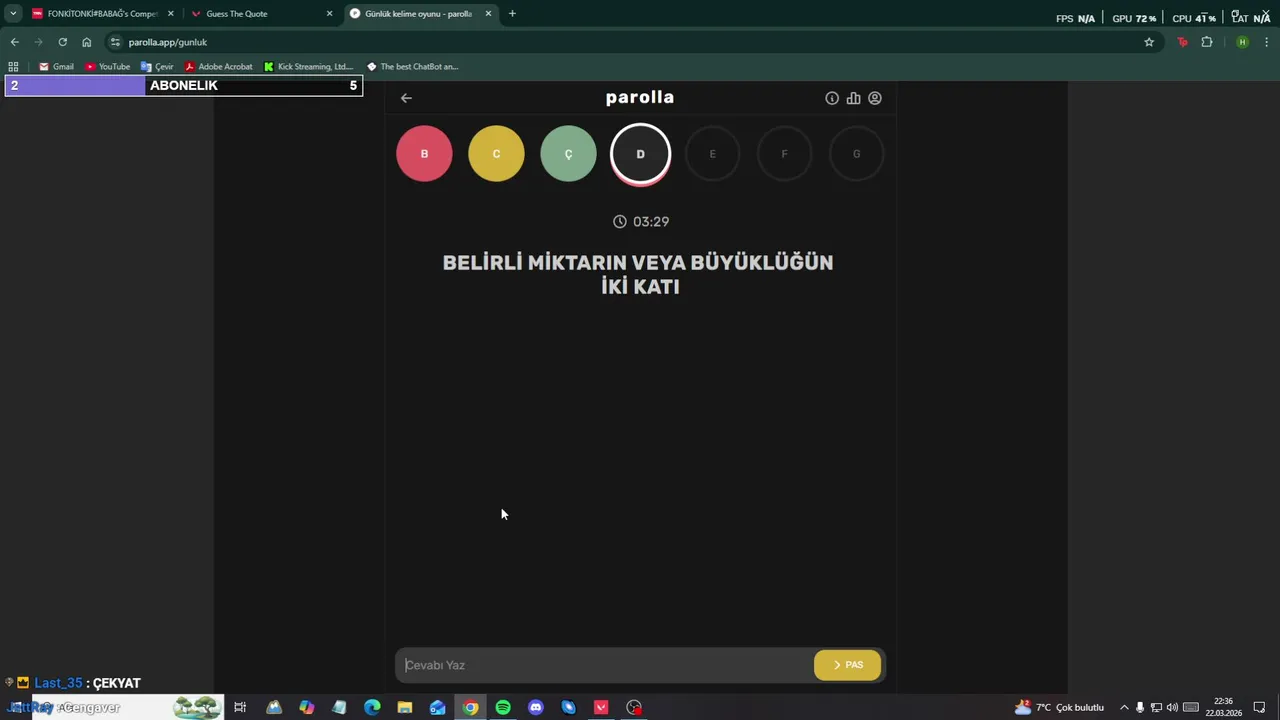Pass the question with the PAS button

pos(847,665)
